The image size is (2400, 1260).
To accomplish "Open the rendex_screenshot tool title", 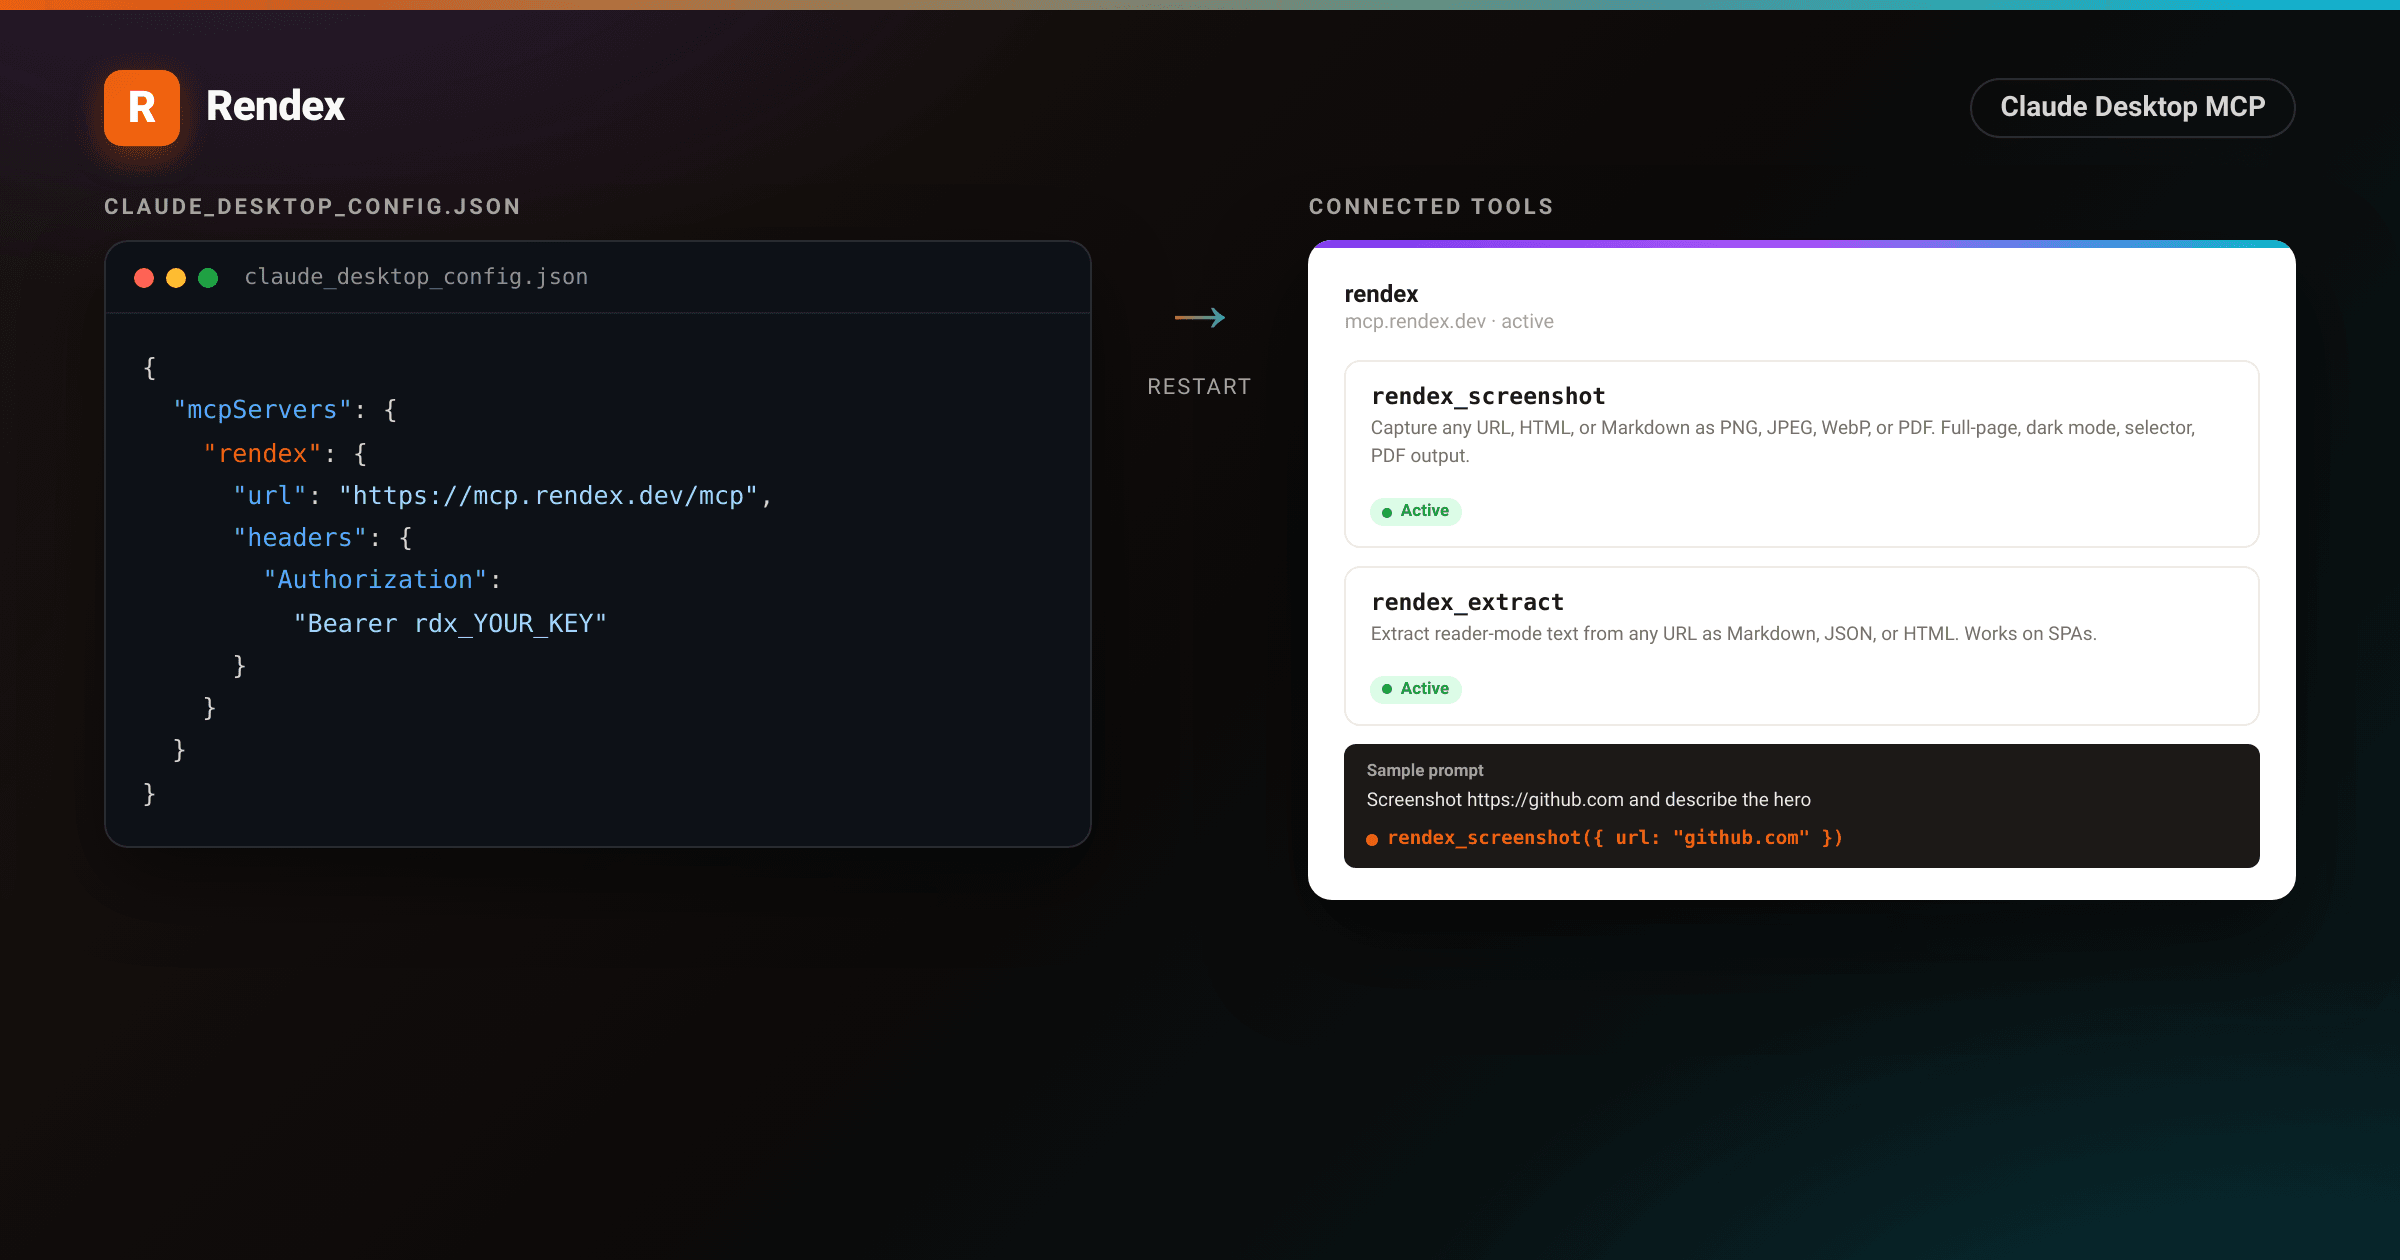I will point(1488,397).
